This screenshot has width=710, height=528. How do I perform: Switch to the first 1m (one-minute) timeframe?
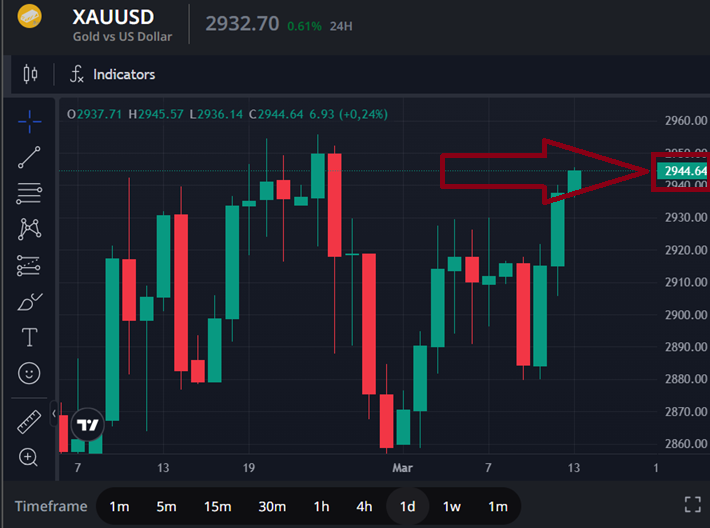pos(120,506)
